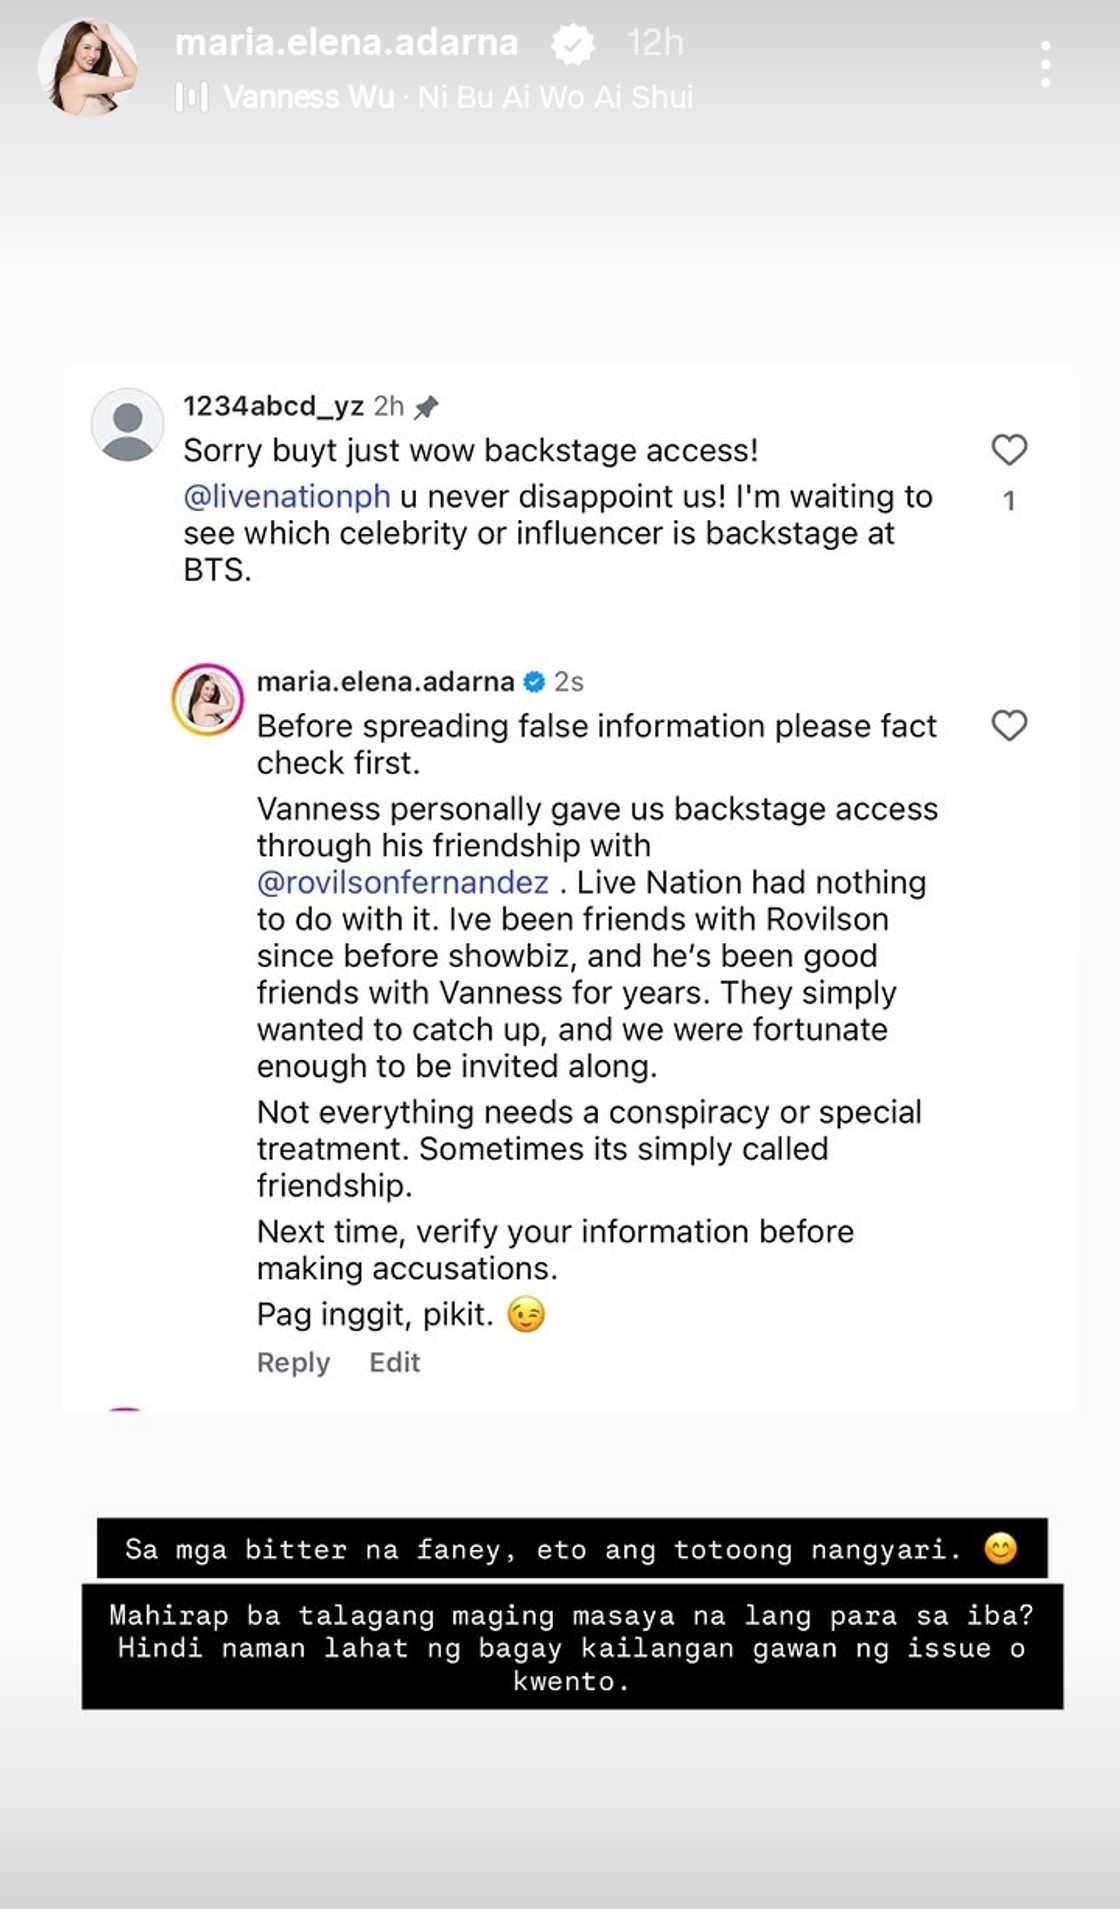The height and width of the screenshot is (1909, 1120).
Task: Like the 1234abcd_yz comment with the heart
Action: point(1009,450)
